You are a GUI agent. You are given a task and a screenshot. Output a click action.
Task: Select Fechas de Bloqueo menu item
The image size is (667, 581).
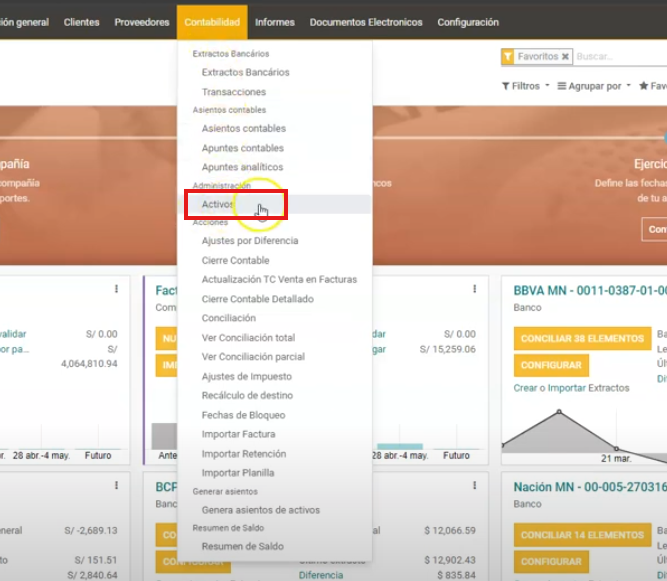tap(243, 415)
